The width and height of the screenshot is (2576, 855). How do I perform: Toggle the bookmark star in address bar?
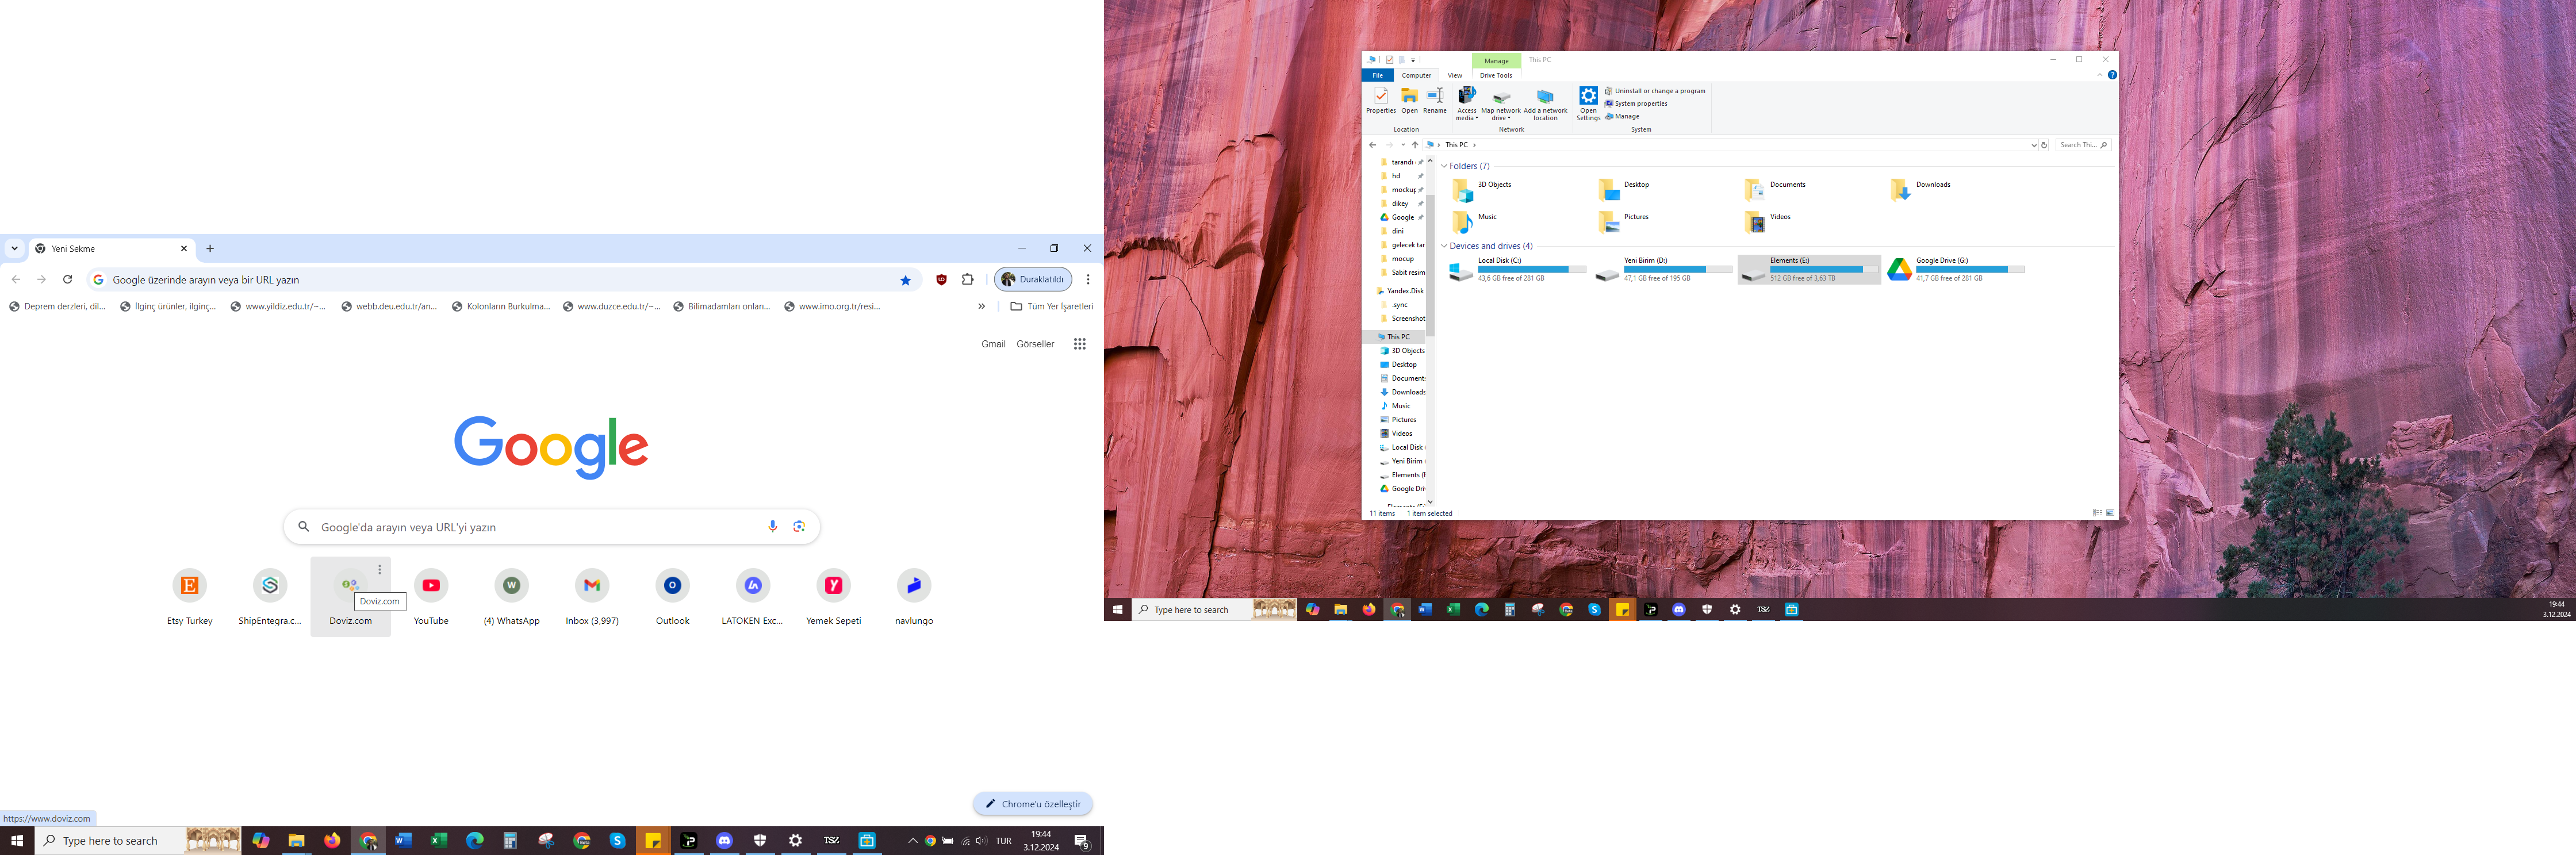(905, 280)
